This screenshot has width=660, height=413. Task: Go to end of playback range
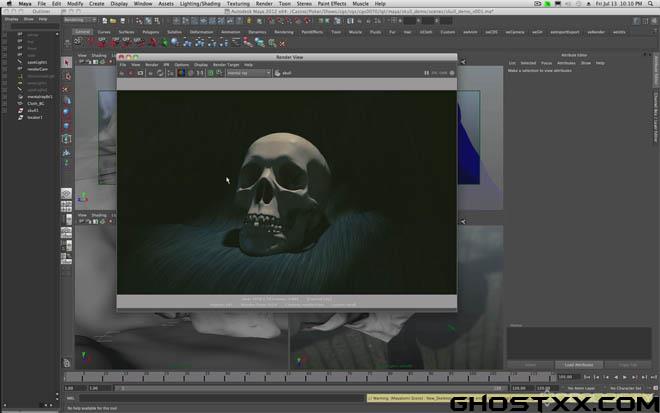click(654, 377)
